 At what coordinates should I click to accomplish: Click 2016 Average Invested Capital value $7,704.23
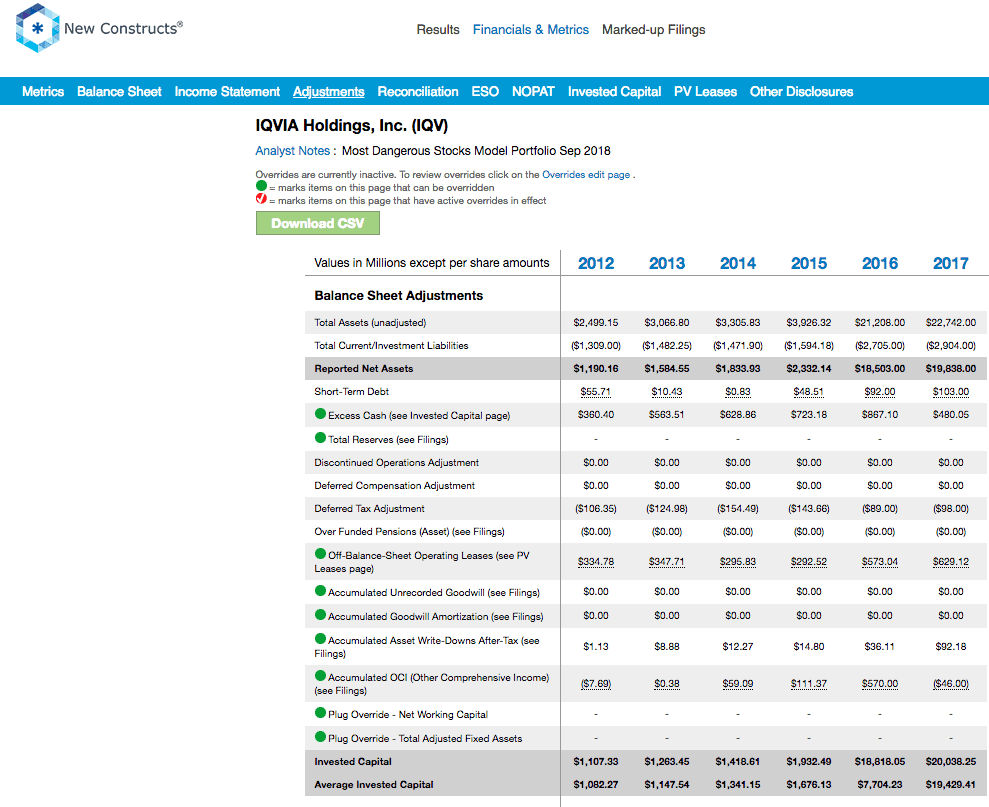pyautogui.click(x=880, y=784)
